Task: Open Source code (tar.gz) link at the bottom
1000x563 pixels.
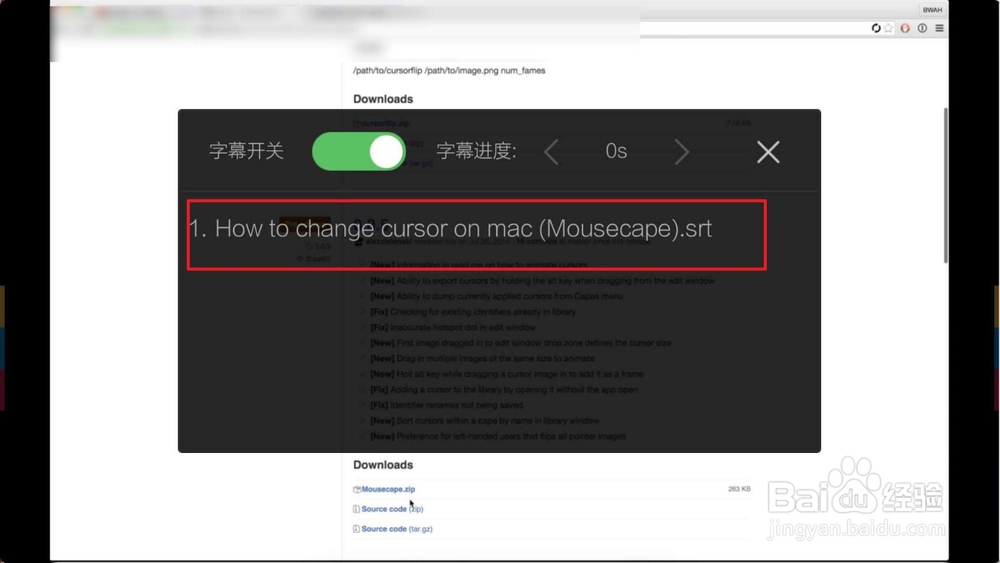Action: (x=397, y=529)
